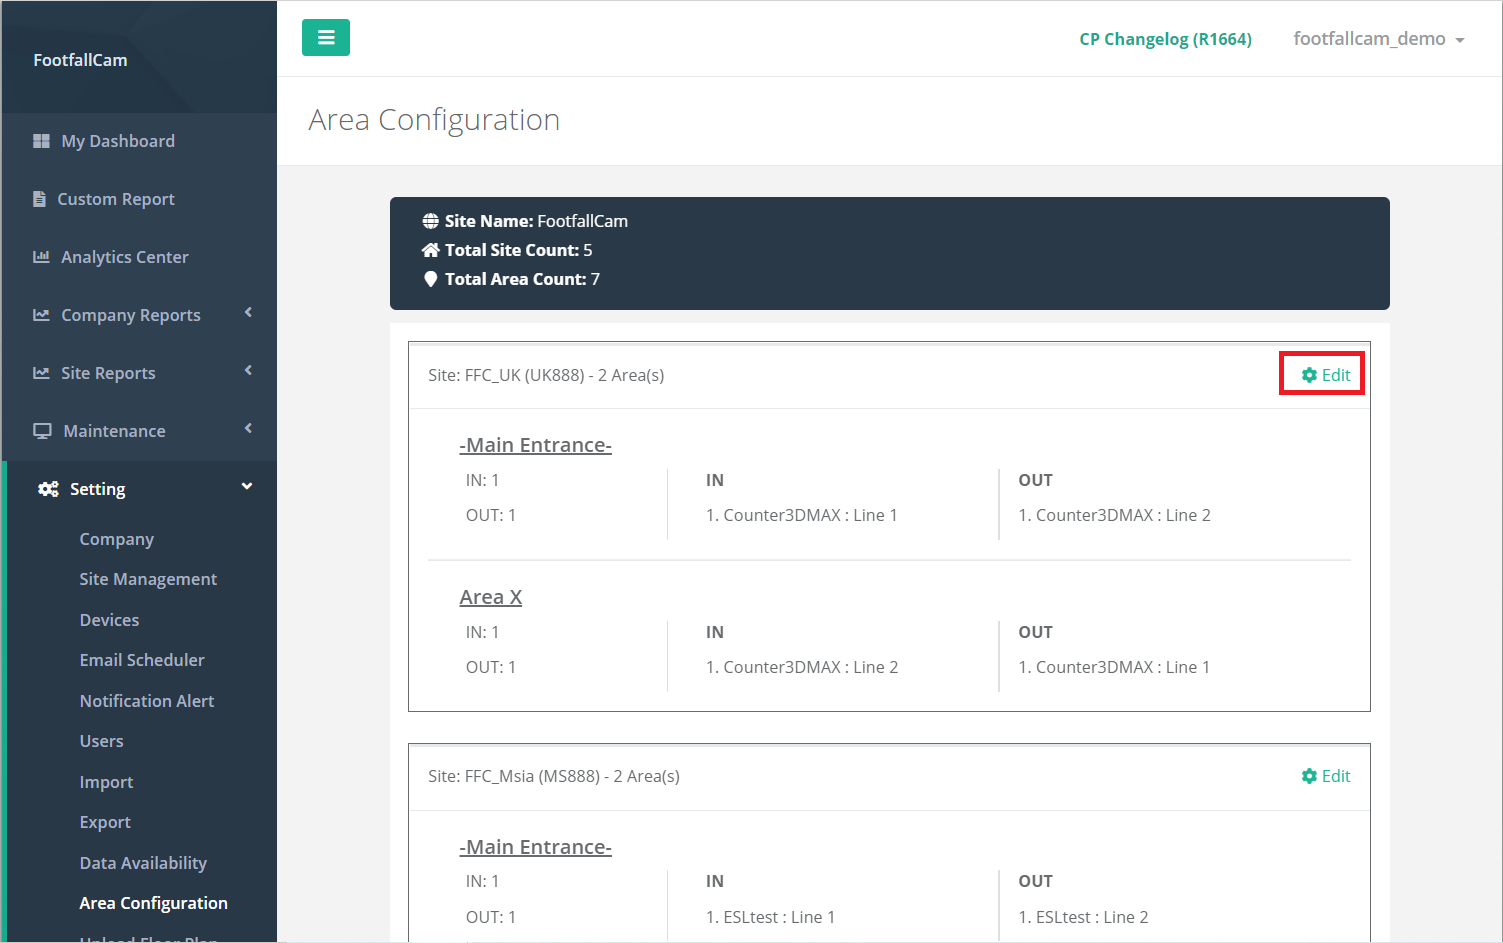Click the Custom Report document icon

coord(39,199)
